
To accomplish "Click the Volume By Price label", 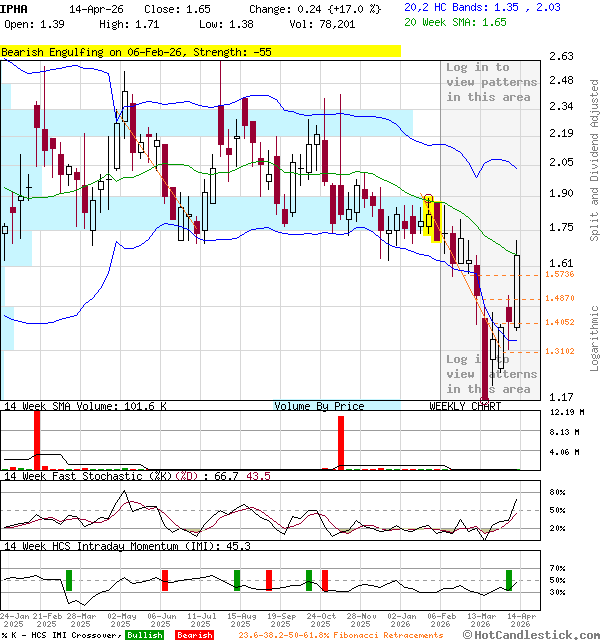I will (320, 406).
